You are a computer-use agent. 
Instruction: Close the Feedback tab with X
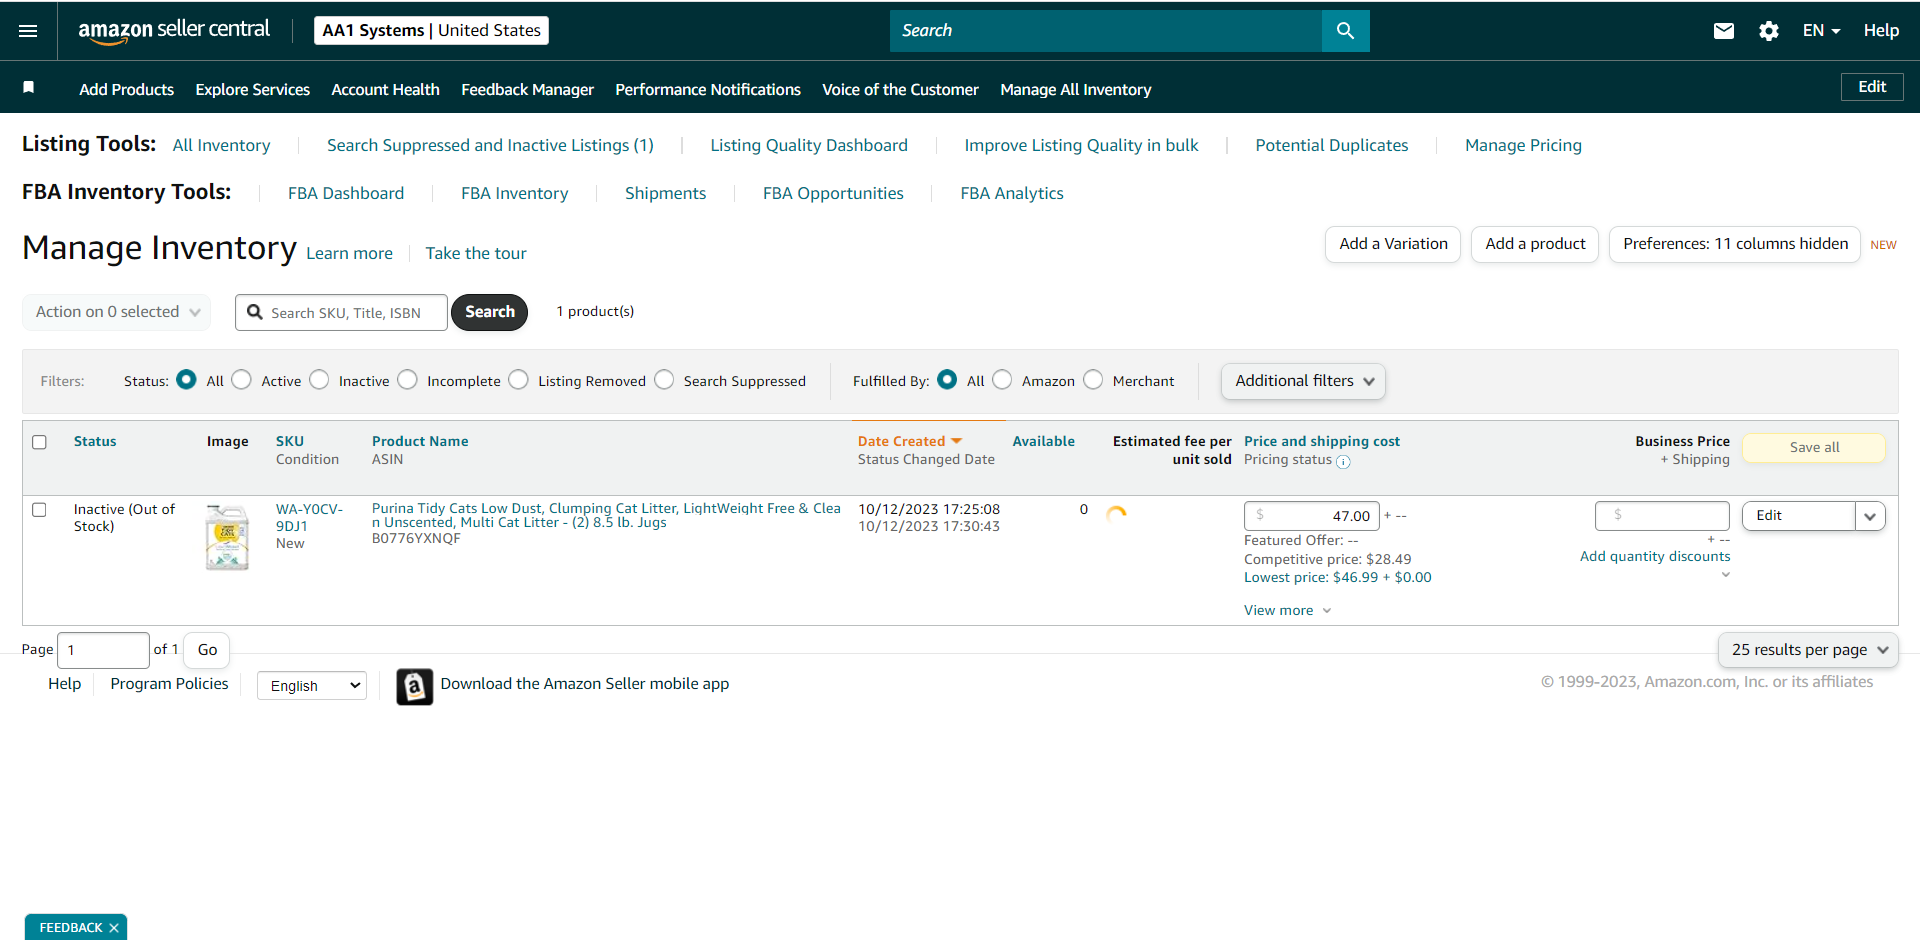(x=114, y=928)
